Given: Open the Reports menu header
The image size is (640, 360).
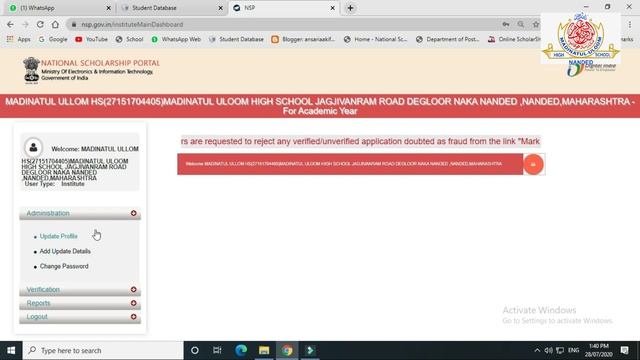Looking at the screenshot, I should click(80, 303).
